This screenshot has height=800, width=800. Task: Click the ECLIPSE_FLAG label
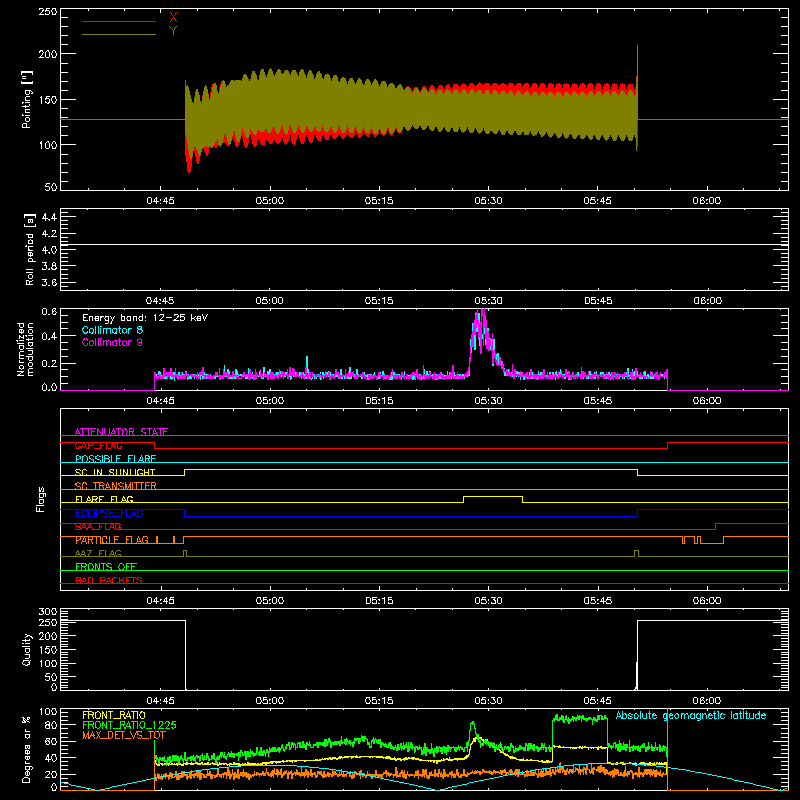pos(109,513)
